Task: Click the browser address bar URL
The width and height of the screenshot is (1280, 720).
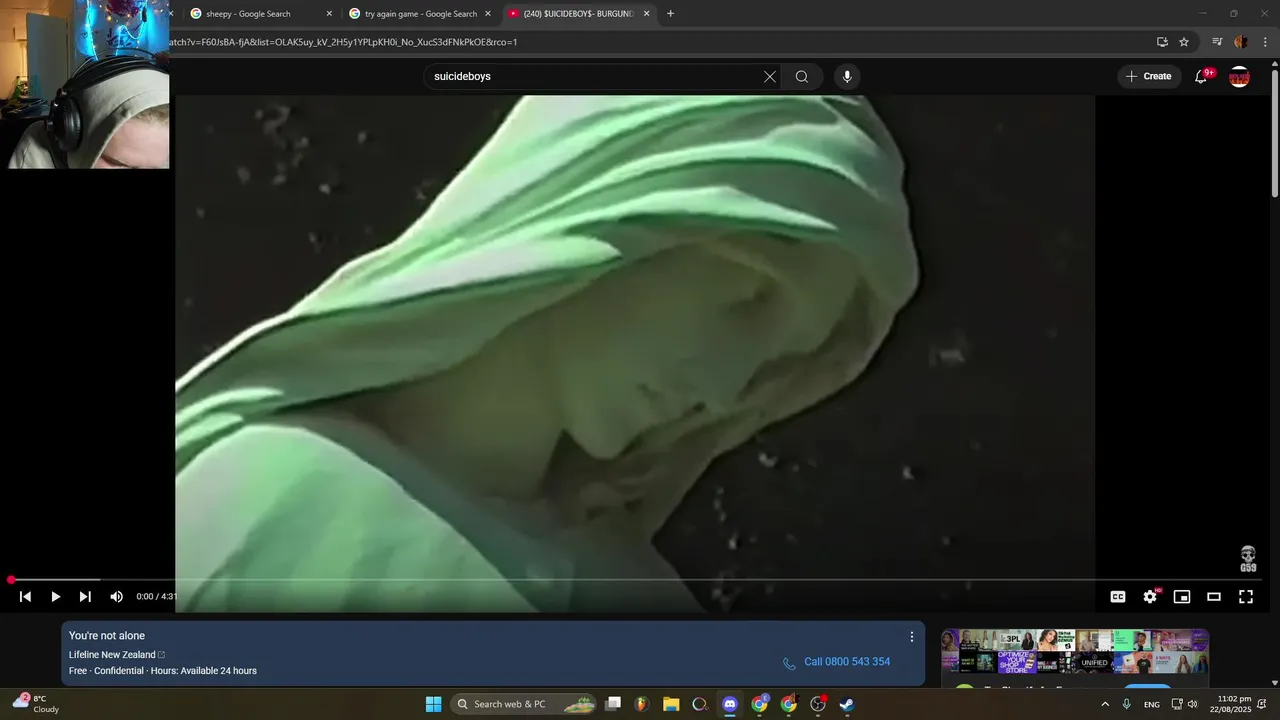Action: (344, 42)
